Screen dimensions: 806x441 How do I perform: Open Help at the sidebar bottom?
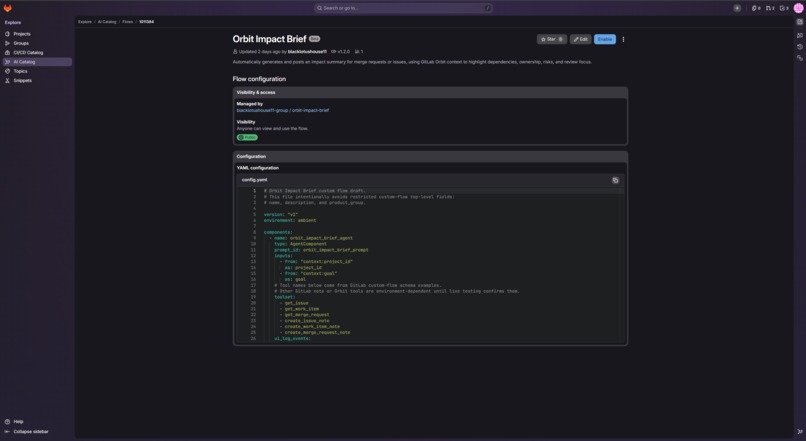[x=14, y=421]
